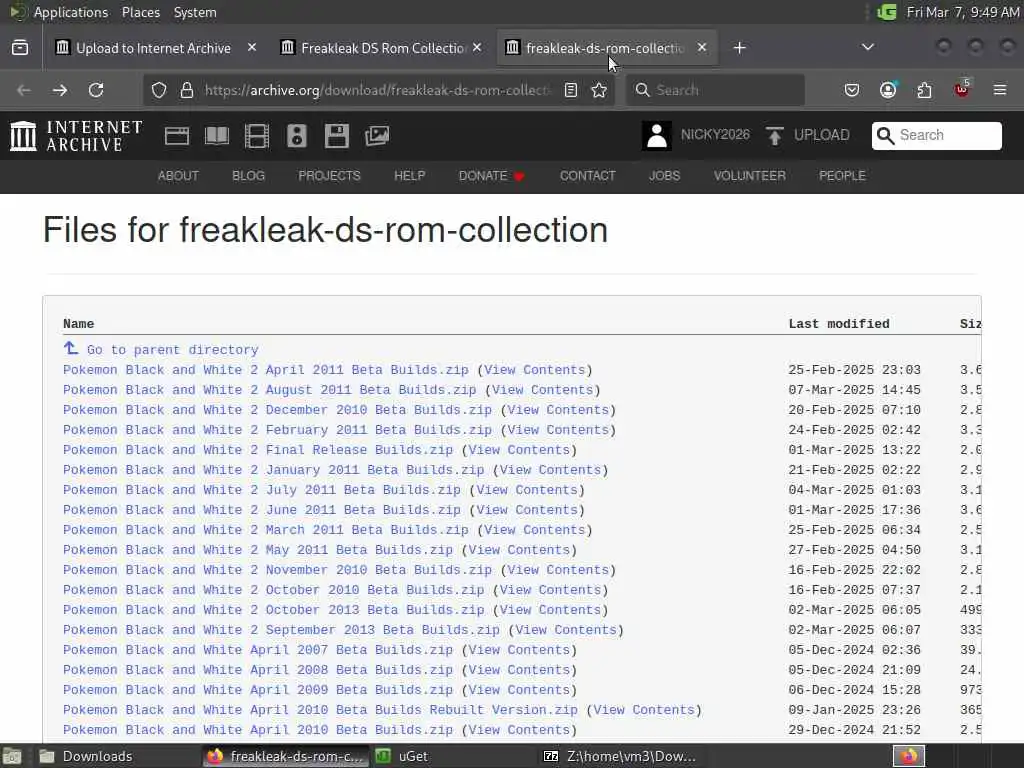Open a new browser tab with plus

(x=739, y=48)
